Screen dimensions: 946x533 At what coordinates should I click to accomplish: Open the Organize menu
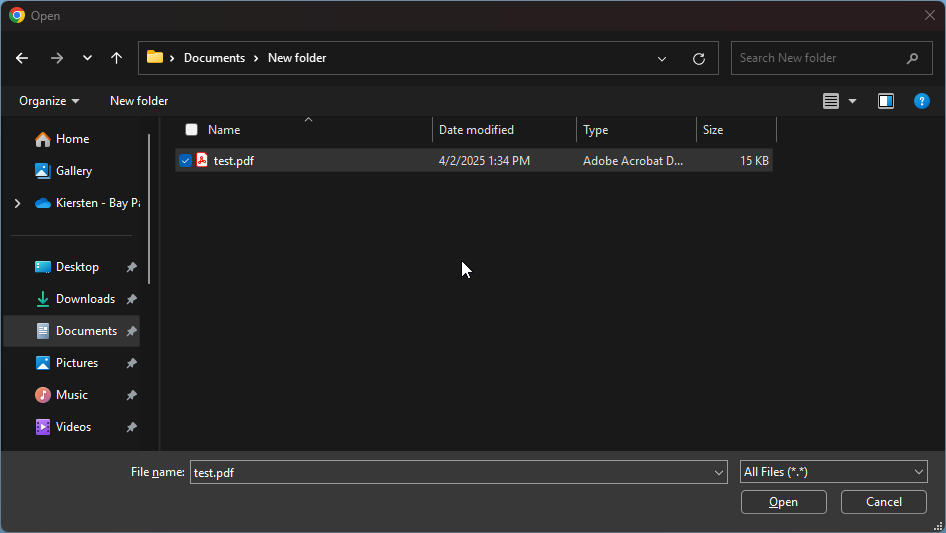49,101
